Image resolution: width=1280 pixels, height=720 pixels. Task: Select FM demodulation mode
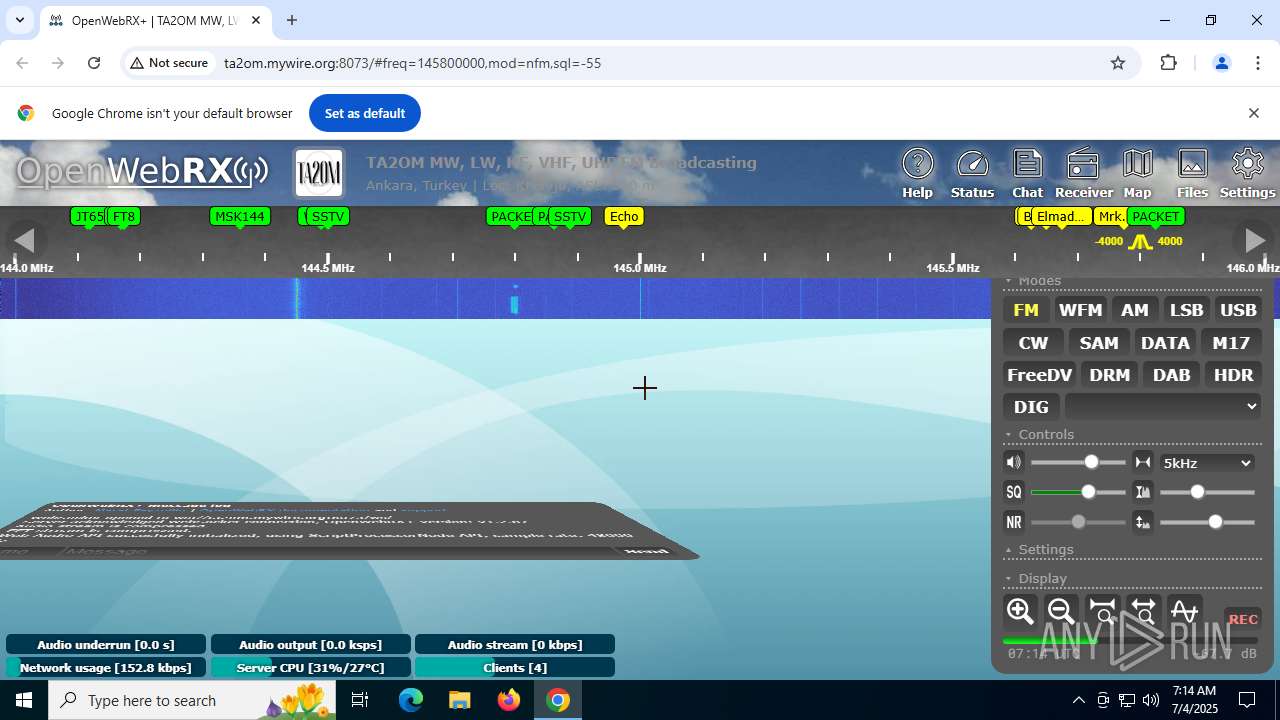point(1026,310)
